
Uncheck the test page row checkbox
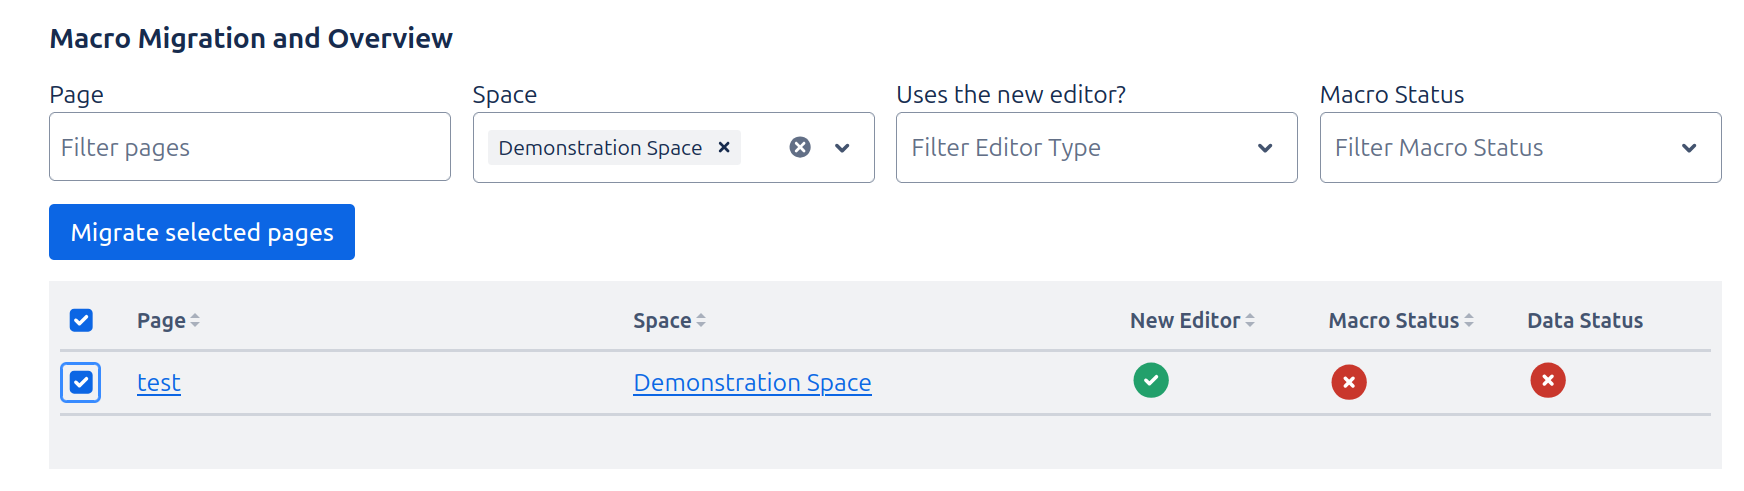(x=81, y=382)
